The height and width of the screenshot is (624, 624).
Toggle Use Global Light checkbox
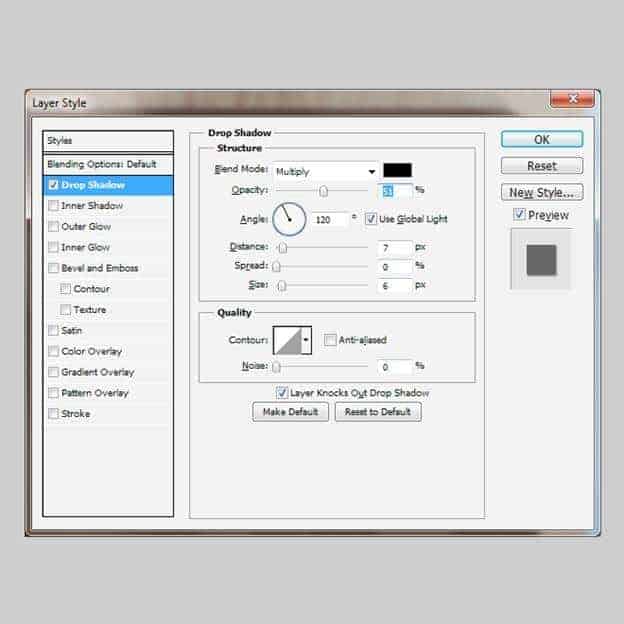pos(371,219)
